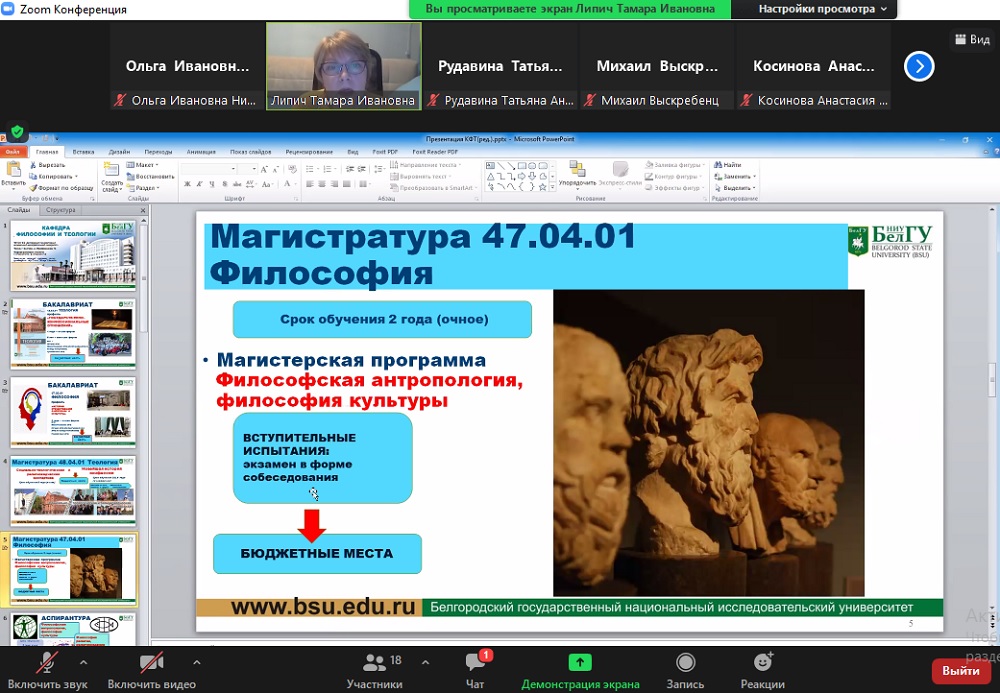Click the green shield encryption icon
Image resolution: width=1000 pixels, height=693 pixels.
[17, 131]
